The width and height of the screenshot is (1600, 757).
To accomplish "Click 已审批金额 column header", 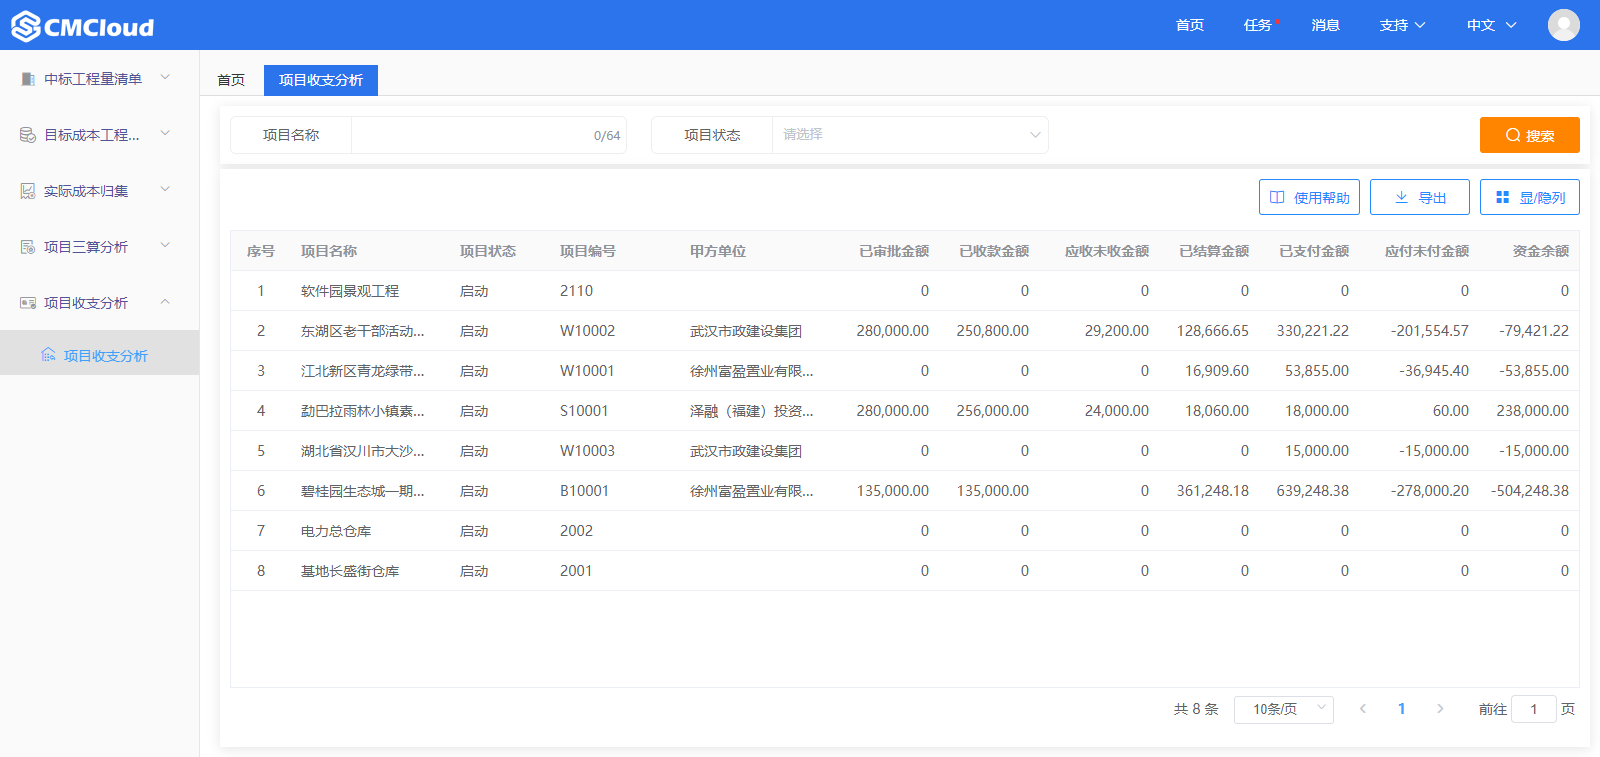I will (894, 251).
